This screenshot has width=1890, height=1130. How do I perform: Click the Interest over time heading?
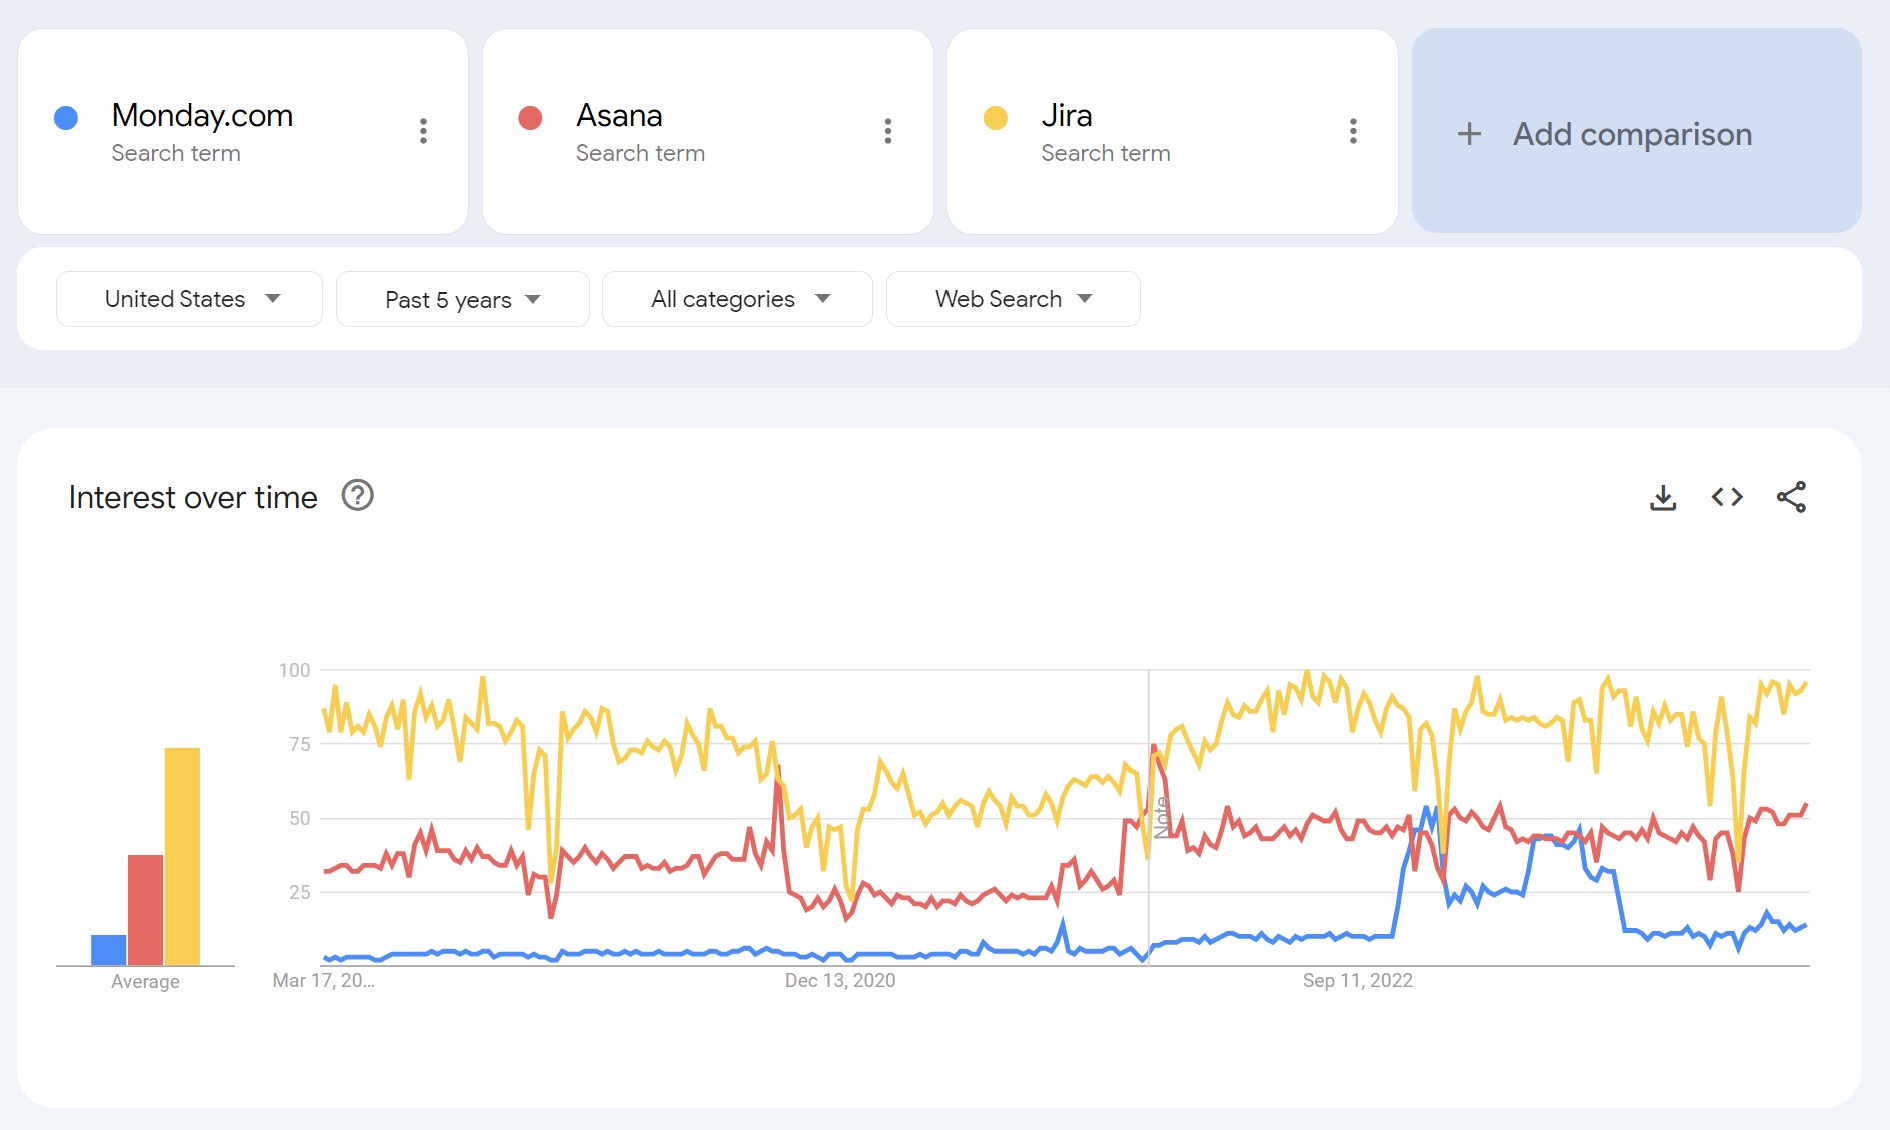point(193,497)
